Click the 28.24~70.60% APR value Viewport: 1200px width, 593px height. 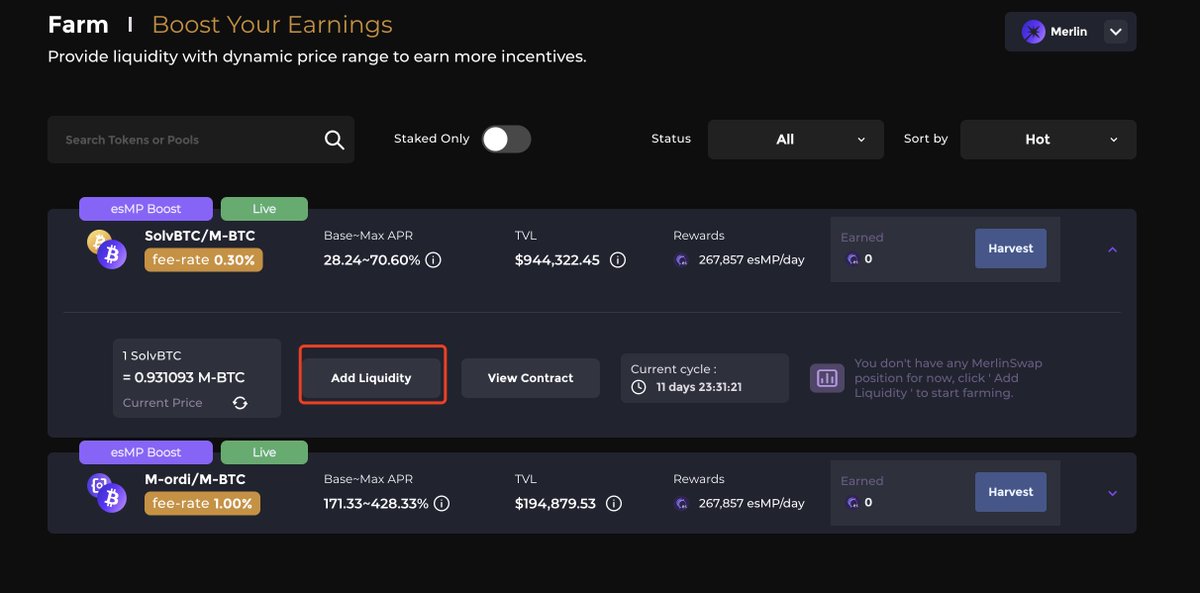[370, 260]
